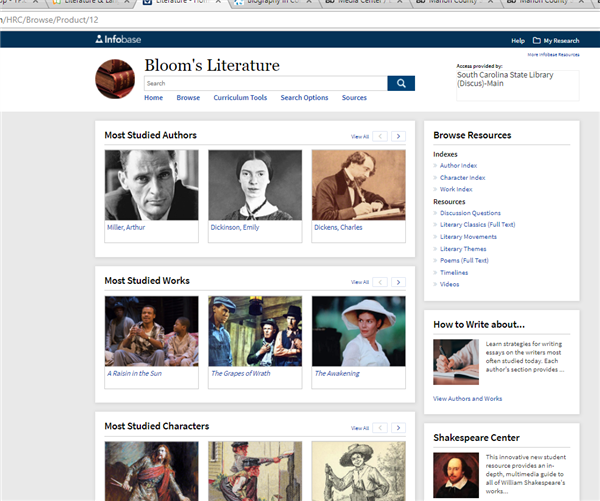
Task: Open More Infobase Resources link
Action: (553, 55)
